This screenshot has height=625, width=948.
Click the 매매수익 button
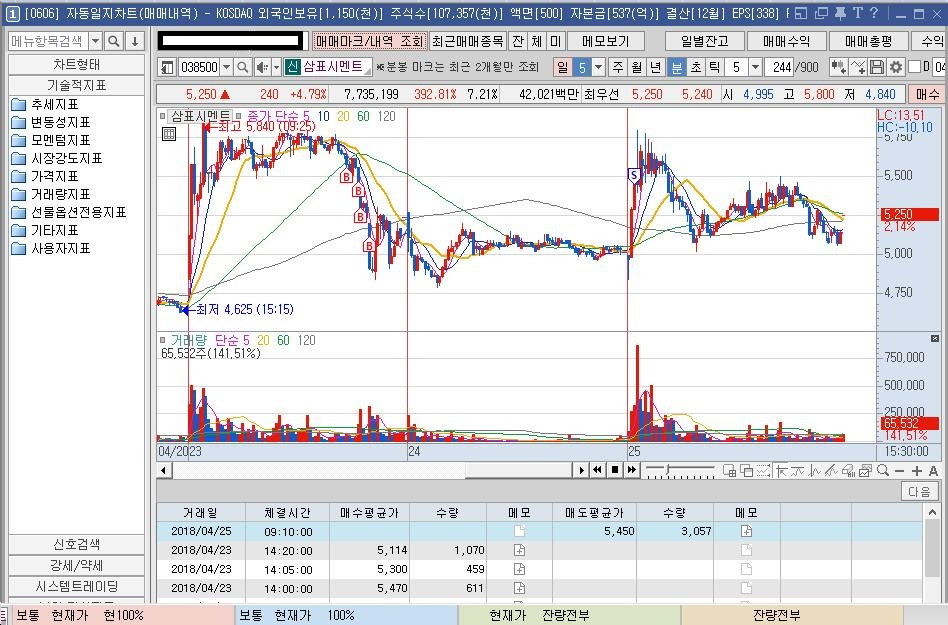coord(786,41)
